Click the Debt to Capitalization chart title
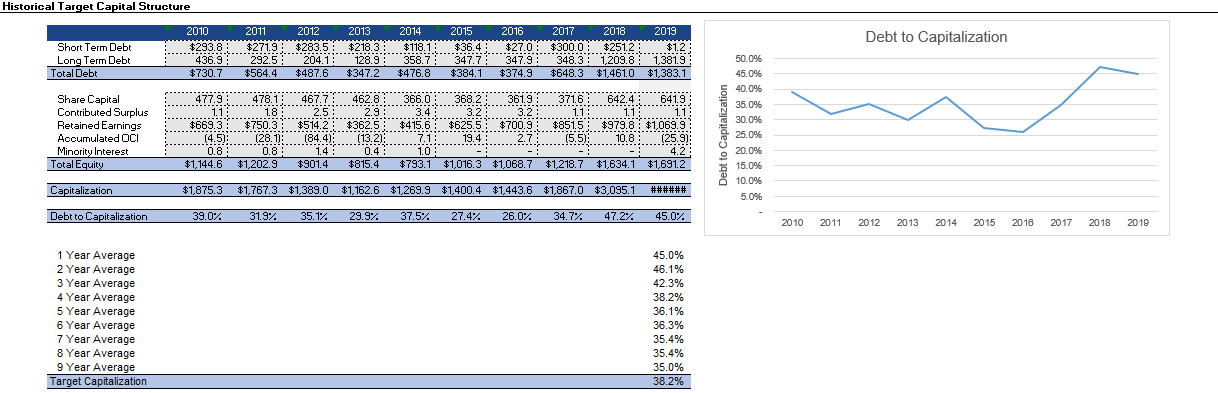This screenshot has width=1218, height=393. pyautogui.click(x=936, y=37)
